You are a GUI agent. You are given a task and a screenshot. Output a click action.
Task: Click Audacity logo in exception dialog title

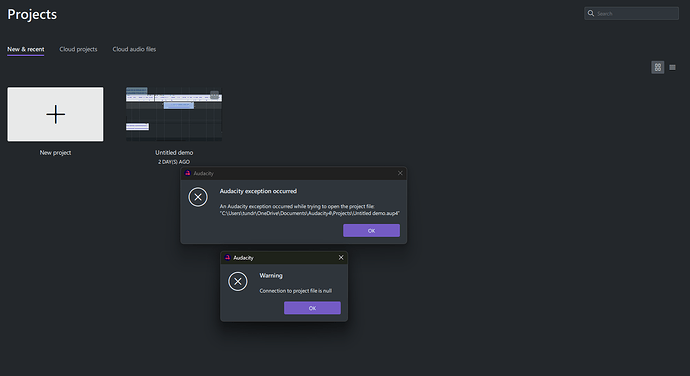[187, 173]
